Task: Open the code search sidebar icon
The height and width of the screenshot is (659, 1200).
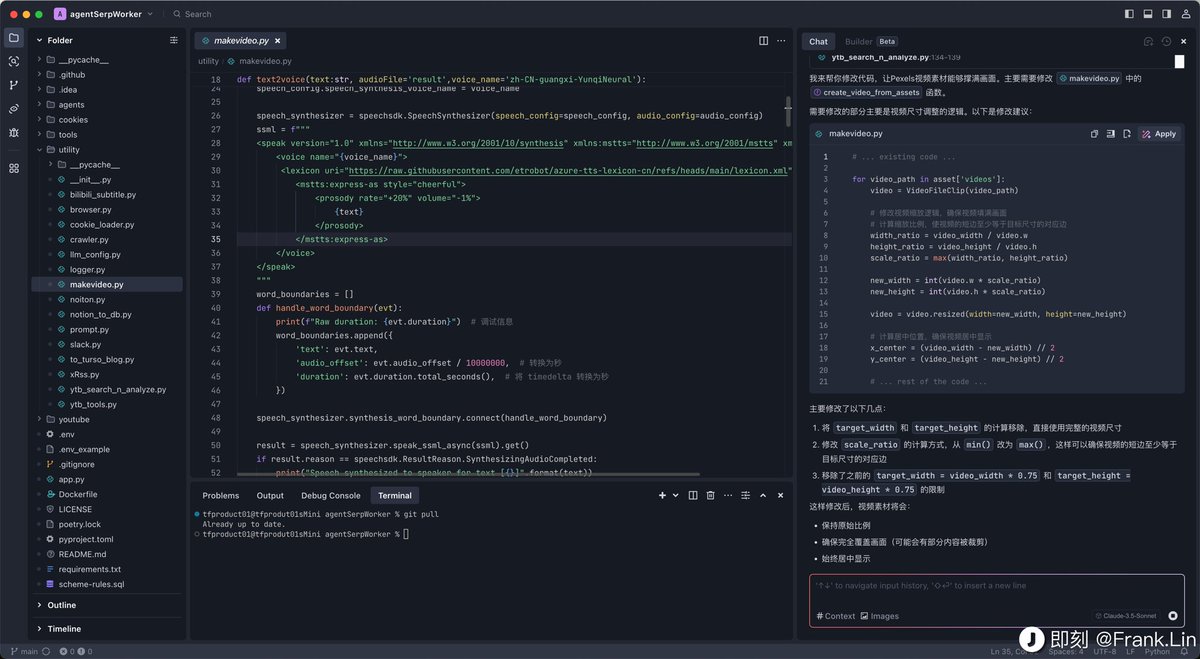Action: point(14,62)
